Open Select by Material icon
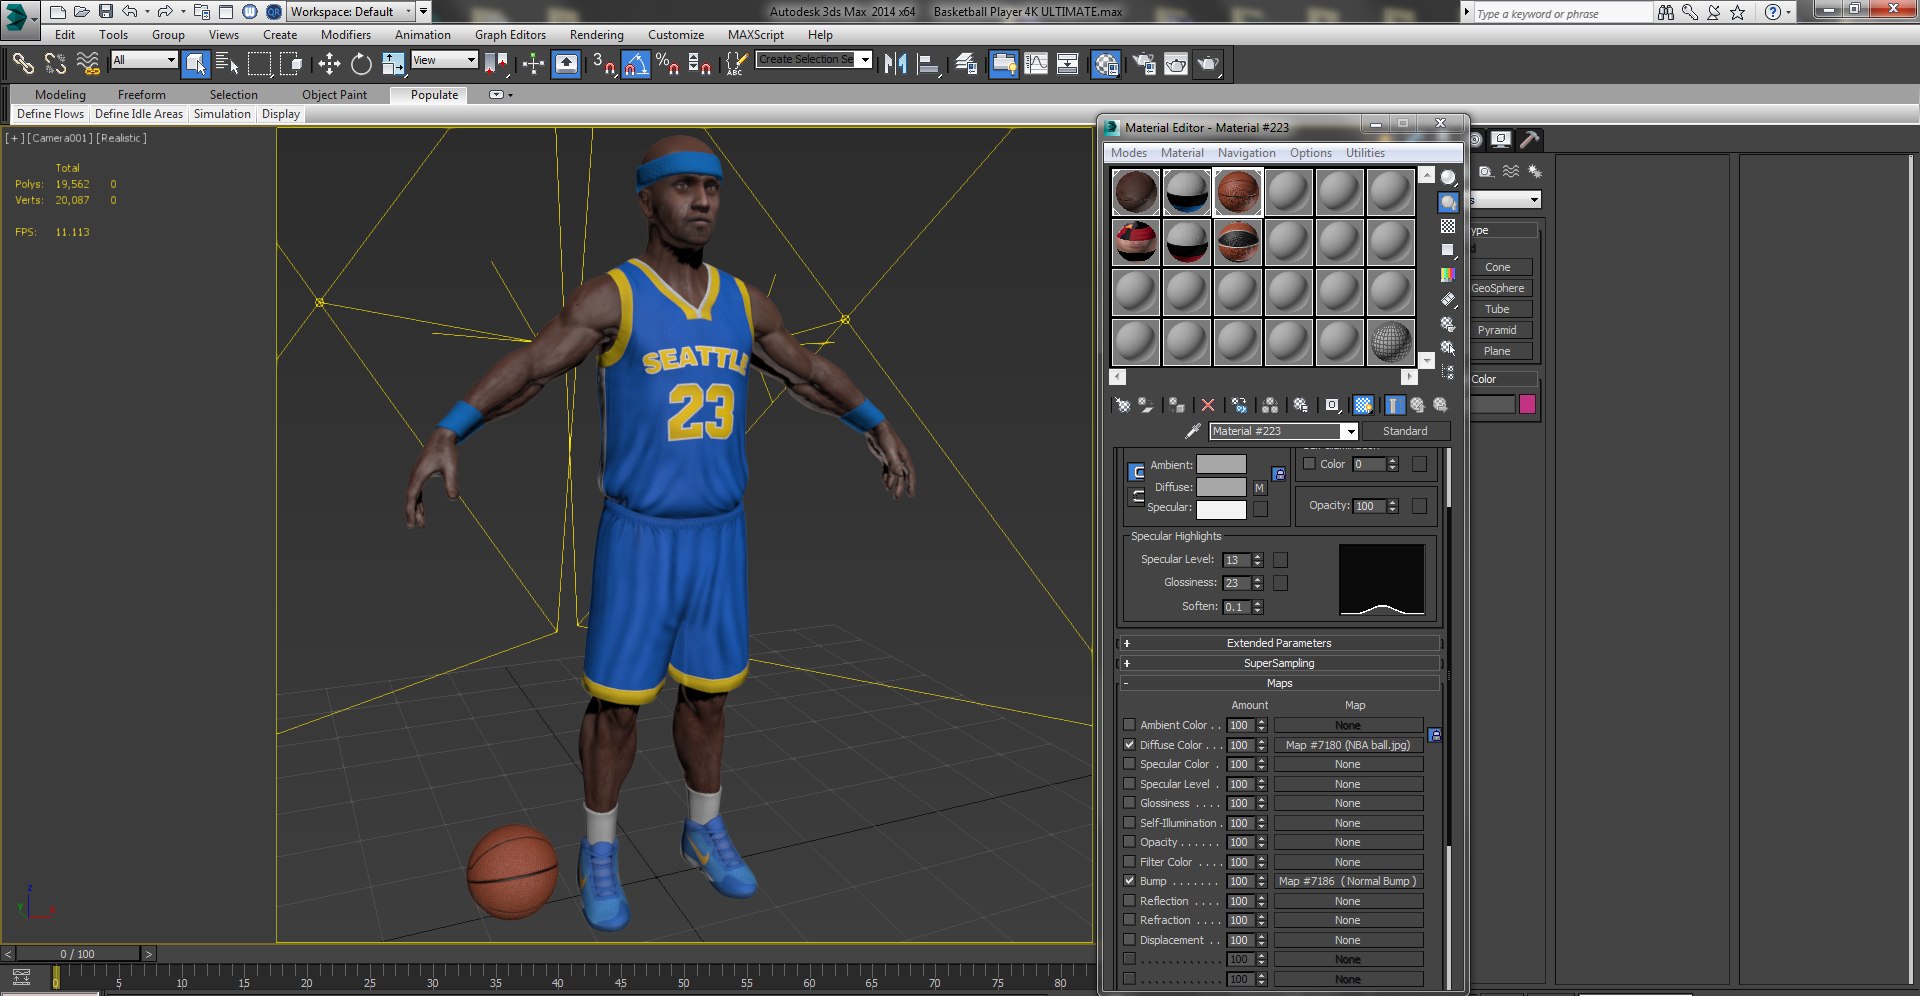The image size is (1920, 996). (x=1448, y=348)
